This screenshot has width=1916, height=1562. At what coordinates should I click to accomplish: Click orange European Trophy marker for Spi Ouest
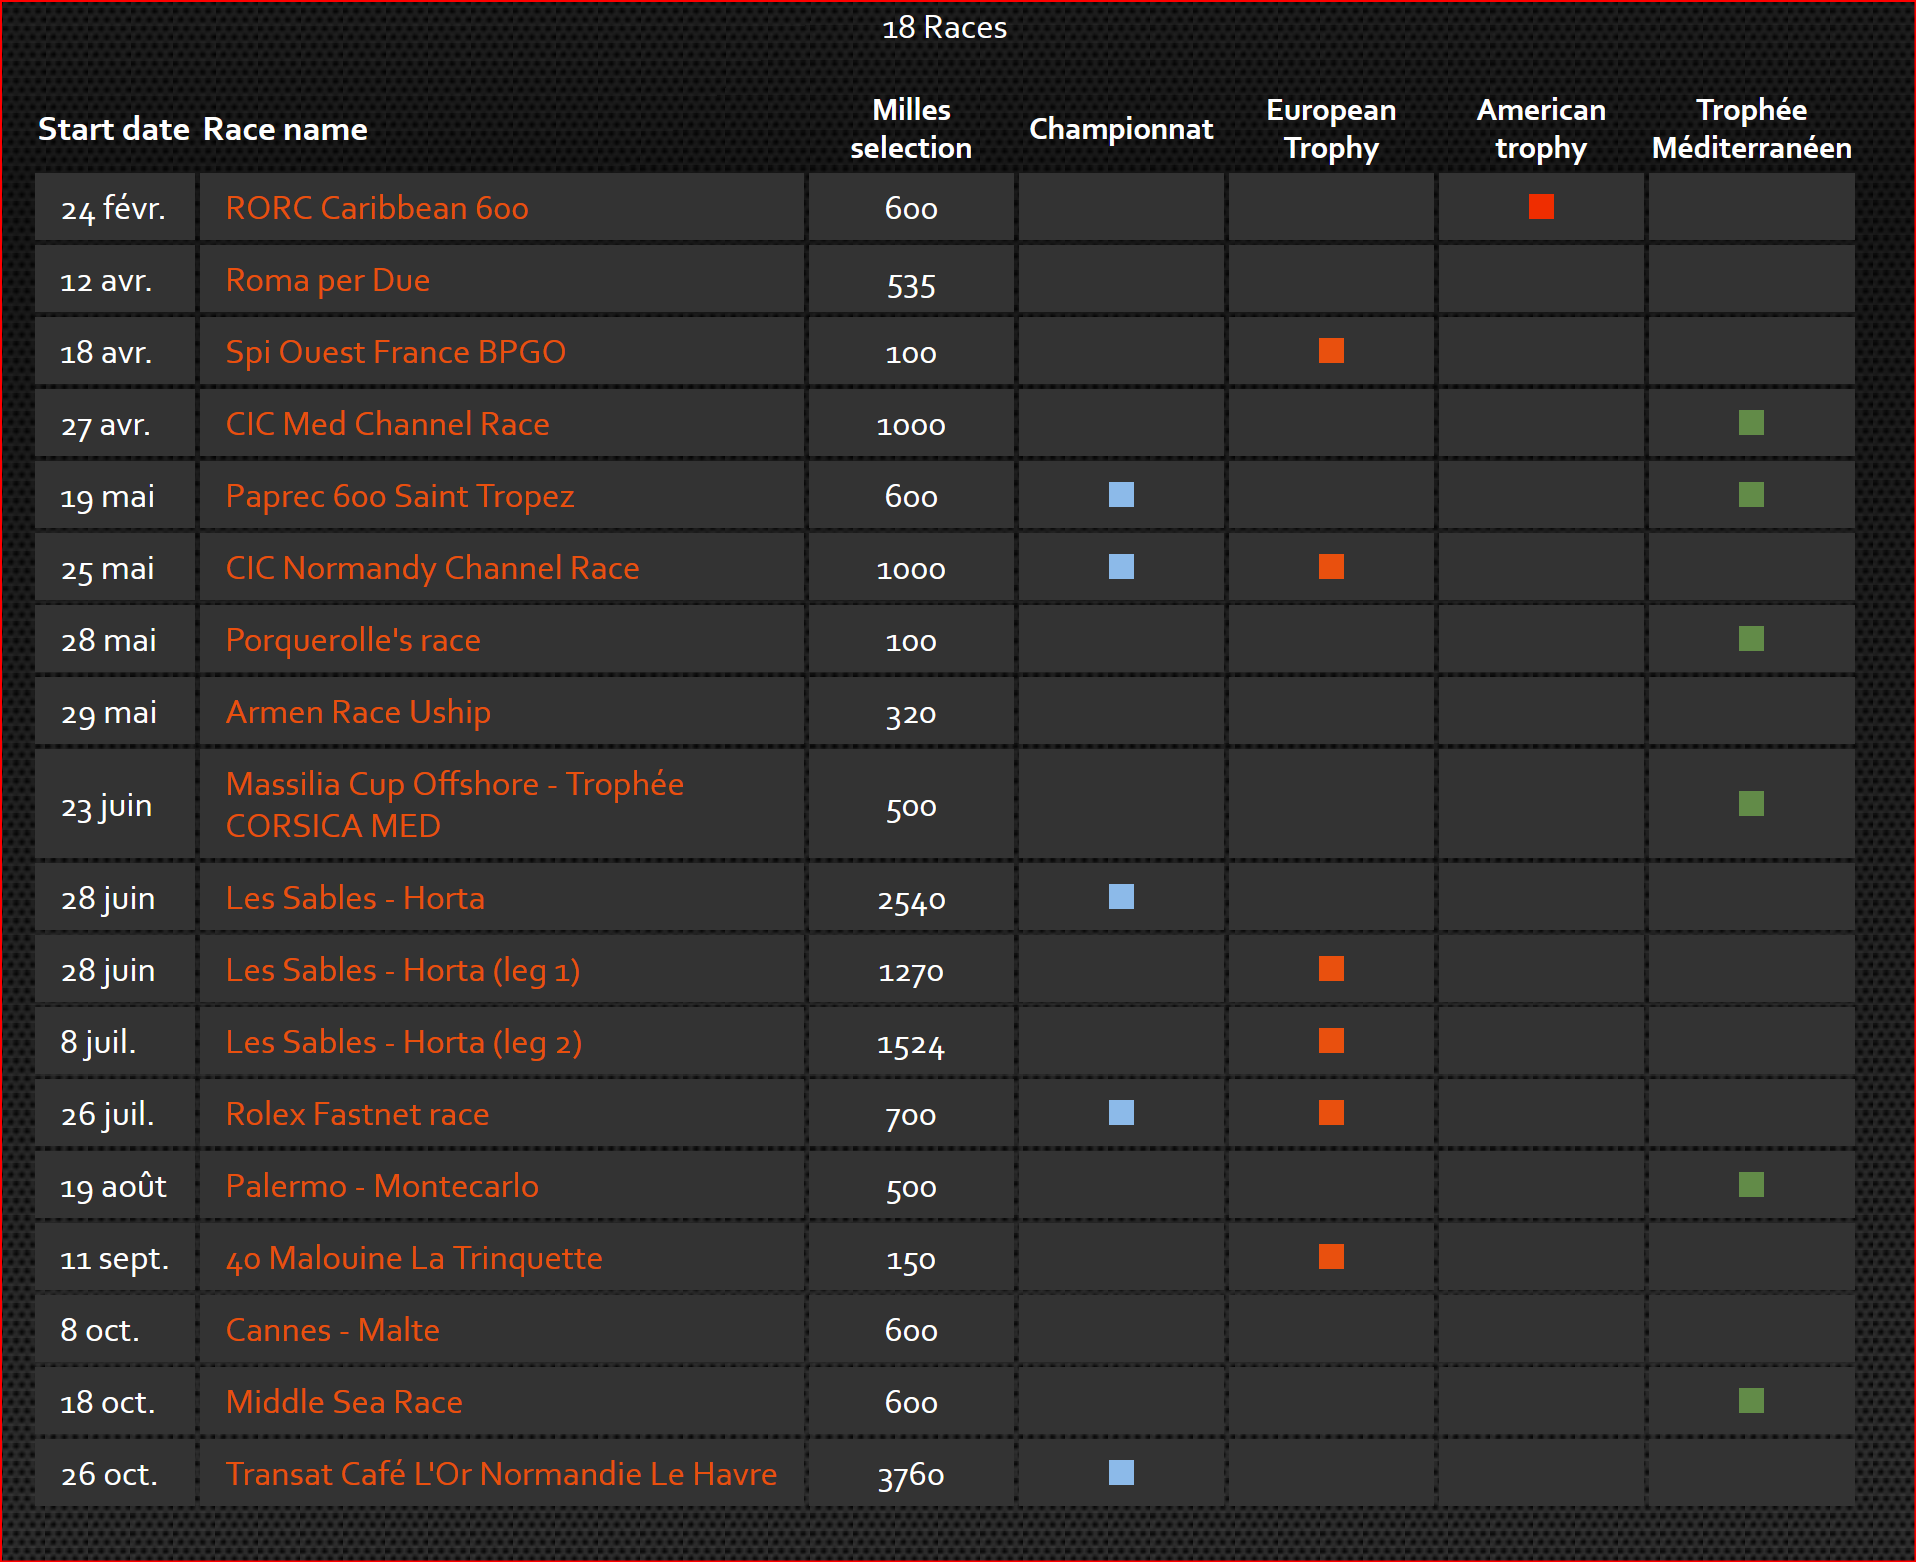pos(1331,351)
